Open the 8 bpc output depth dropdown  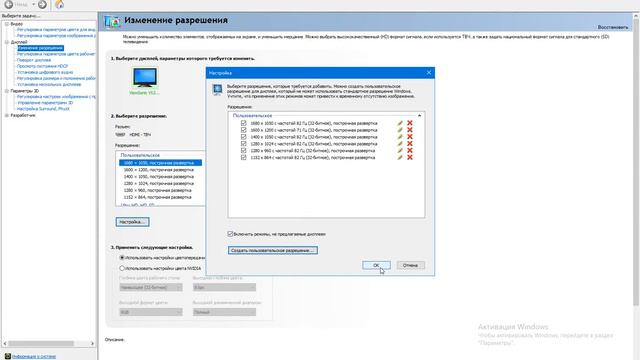(224, 288)
